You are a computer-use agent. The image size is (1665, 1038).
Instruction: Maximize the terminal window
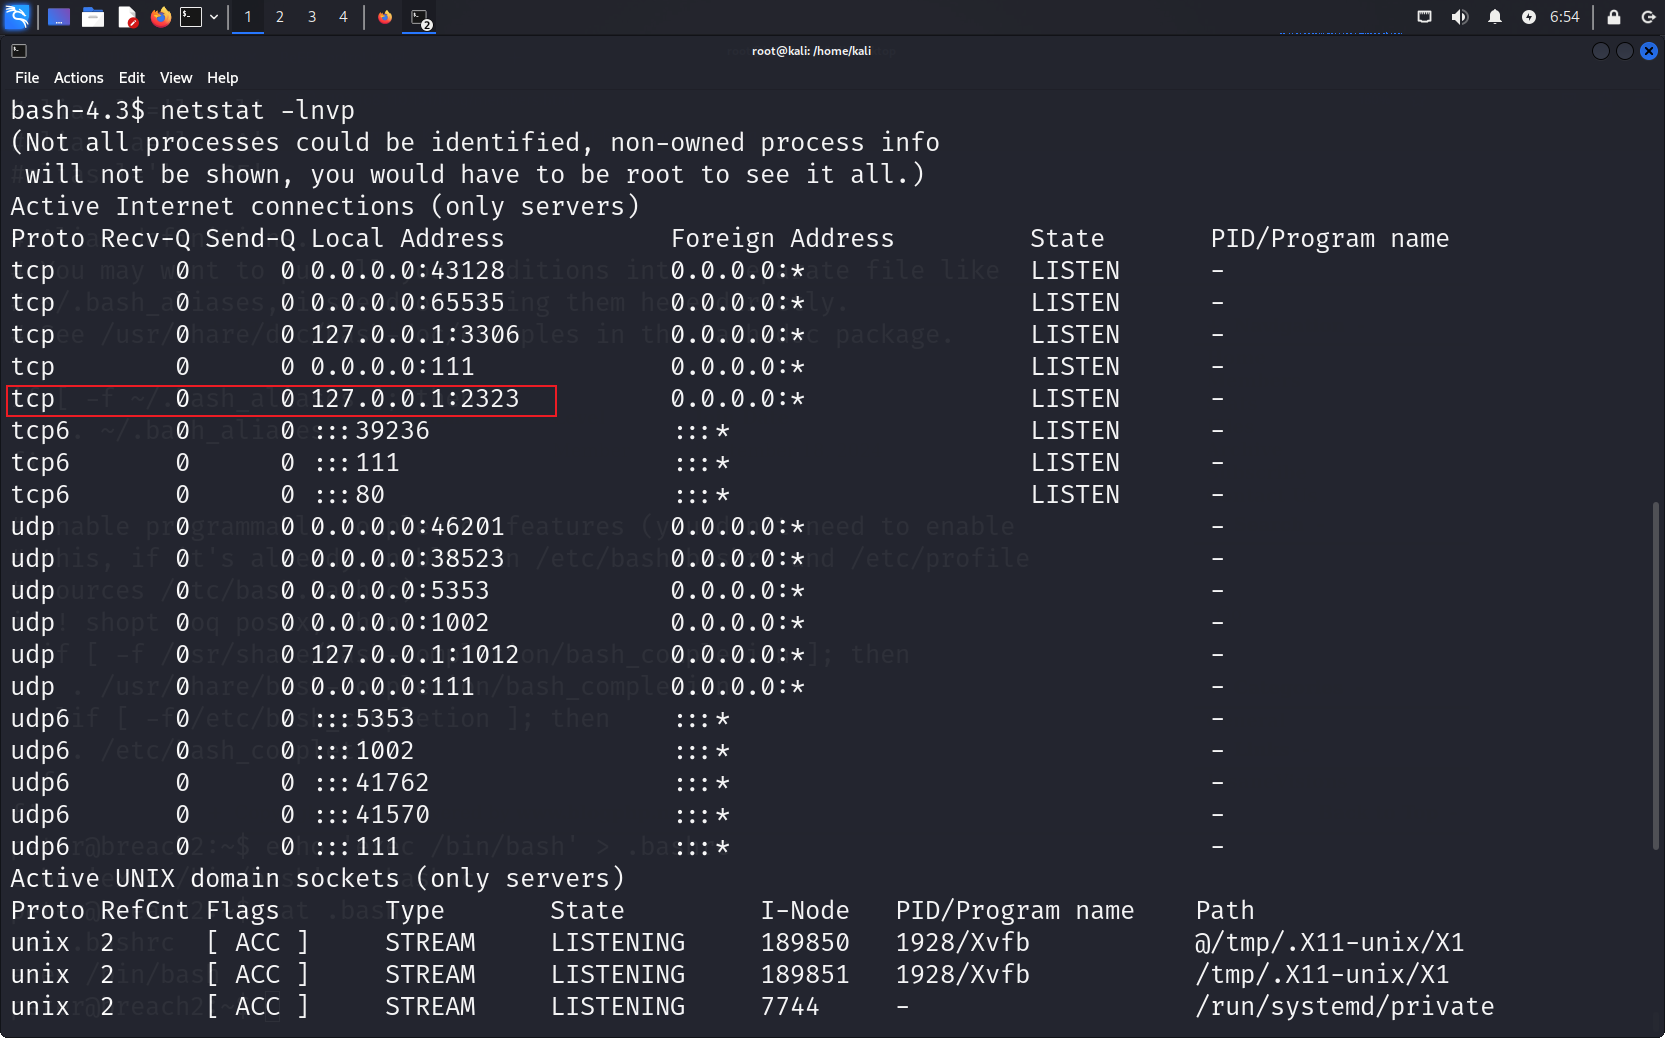click(1625, 51)
